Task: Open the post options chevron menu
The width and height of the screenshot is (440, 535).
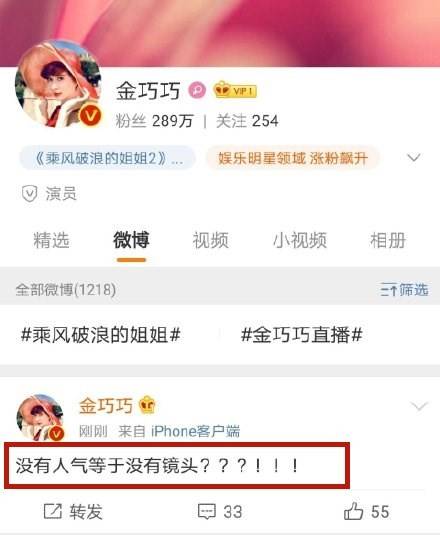Action: tap(419, 406)
